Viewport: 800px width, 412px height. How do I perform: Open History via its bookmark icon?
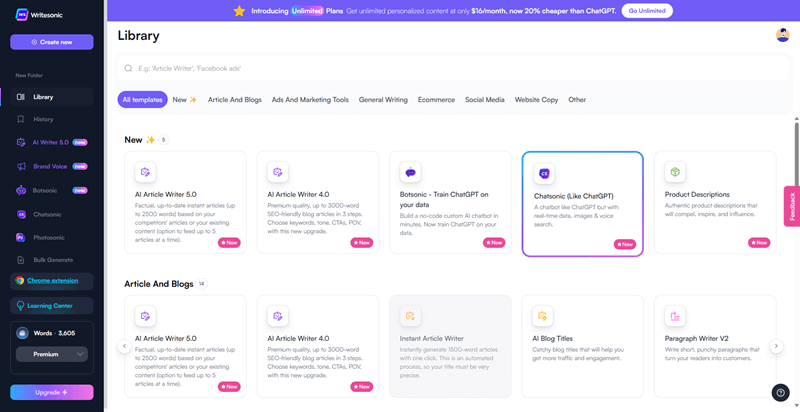[x=20, y=119]
